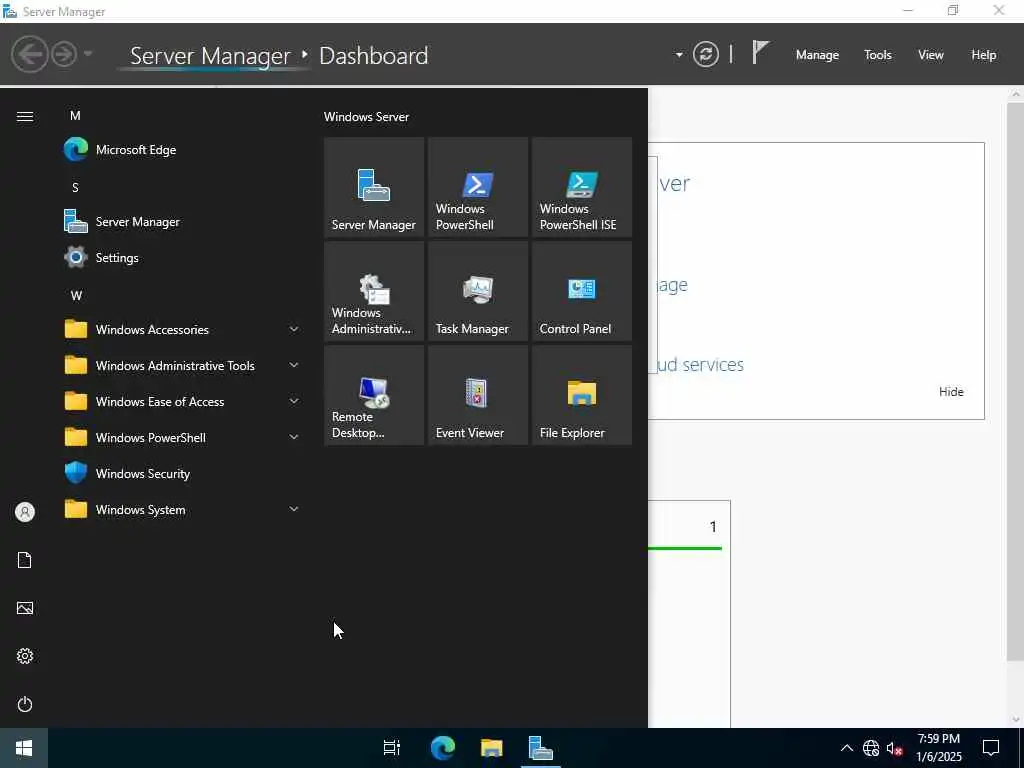Open the notification center icon
Screen dimensions: 1024x768
click(x=991, y=748)
